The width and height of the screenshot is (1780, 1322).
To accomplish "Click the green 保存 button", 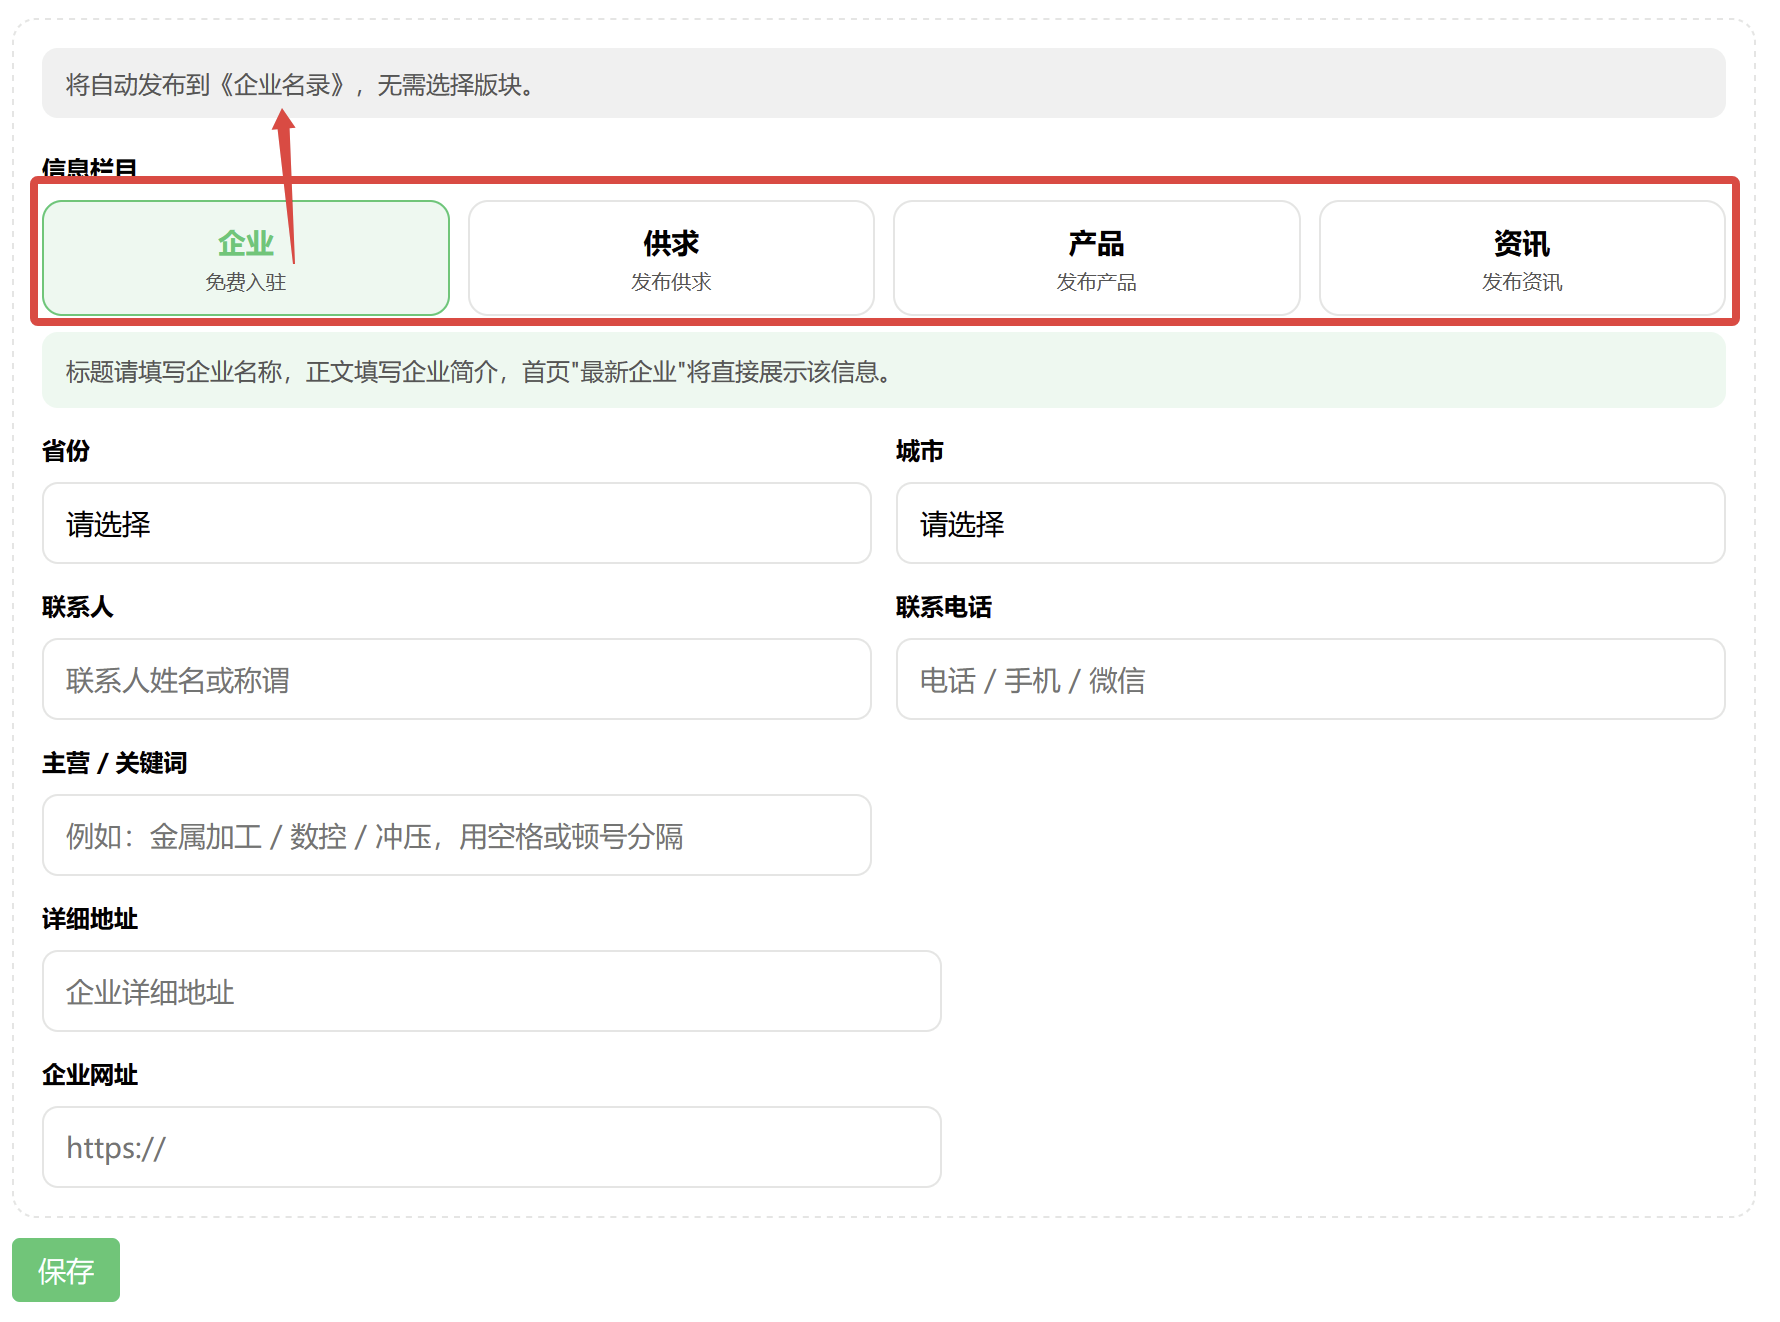I will [x=66, y=1270].
